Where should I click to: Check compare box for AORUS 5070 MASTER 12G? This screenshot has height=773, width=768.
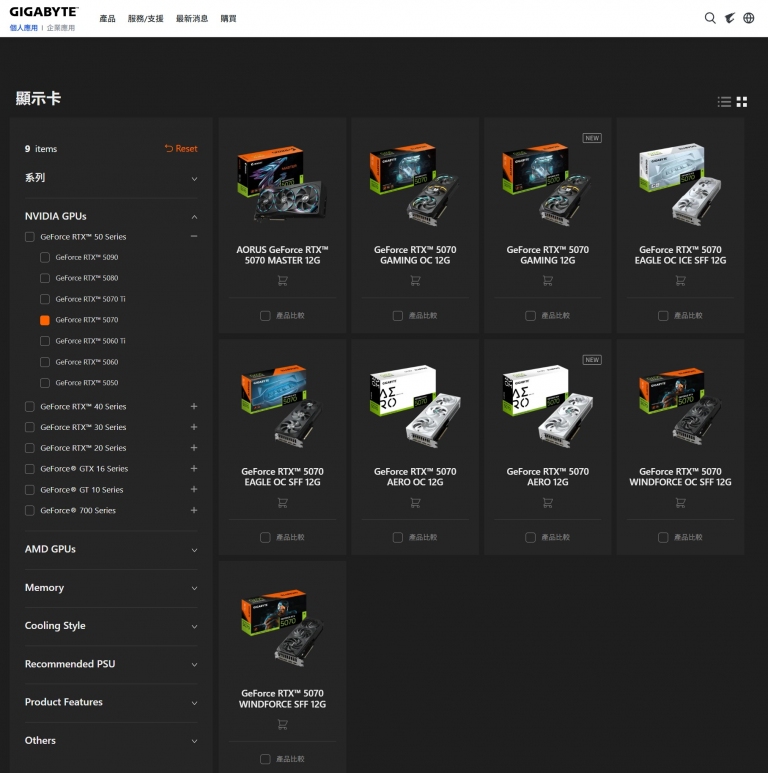[x=265, y=316]
